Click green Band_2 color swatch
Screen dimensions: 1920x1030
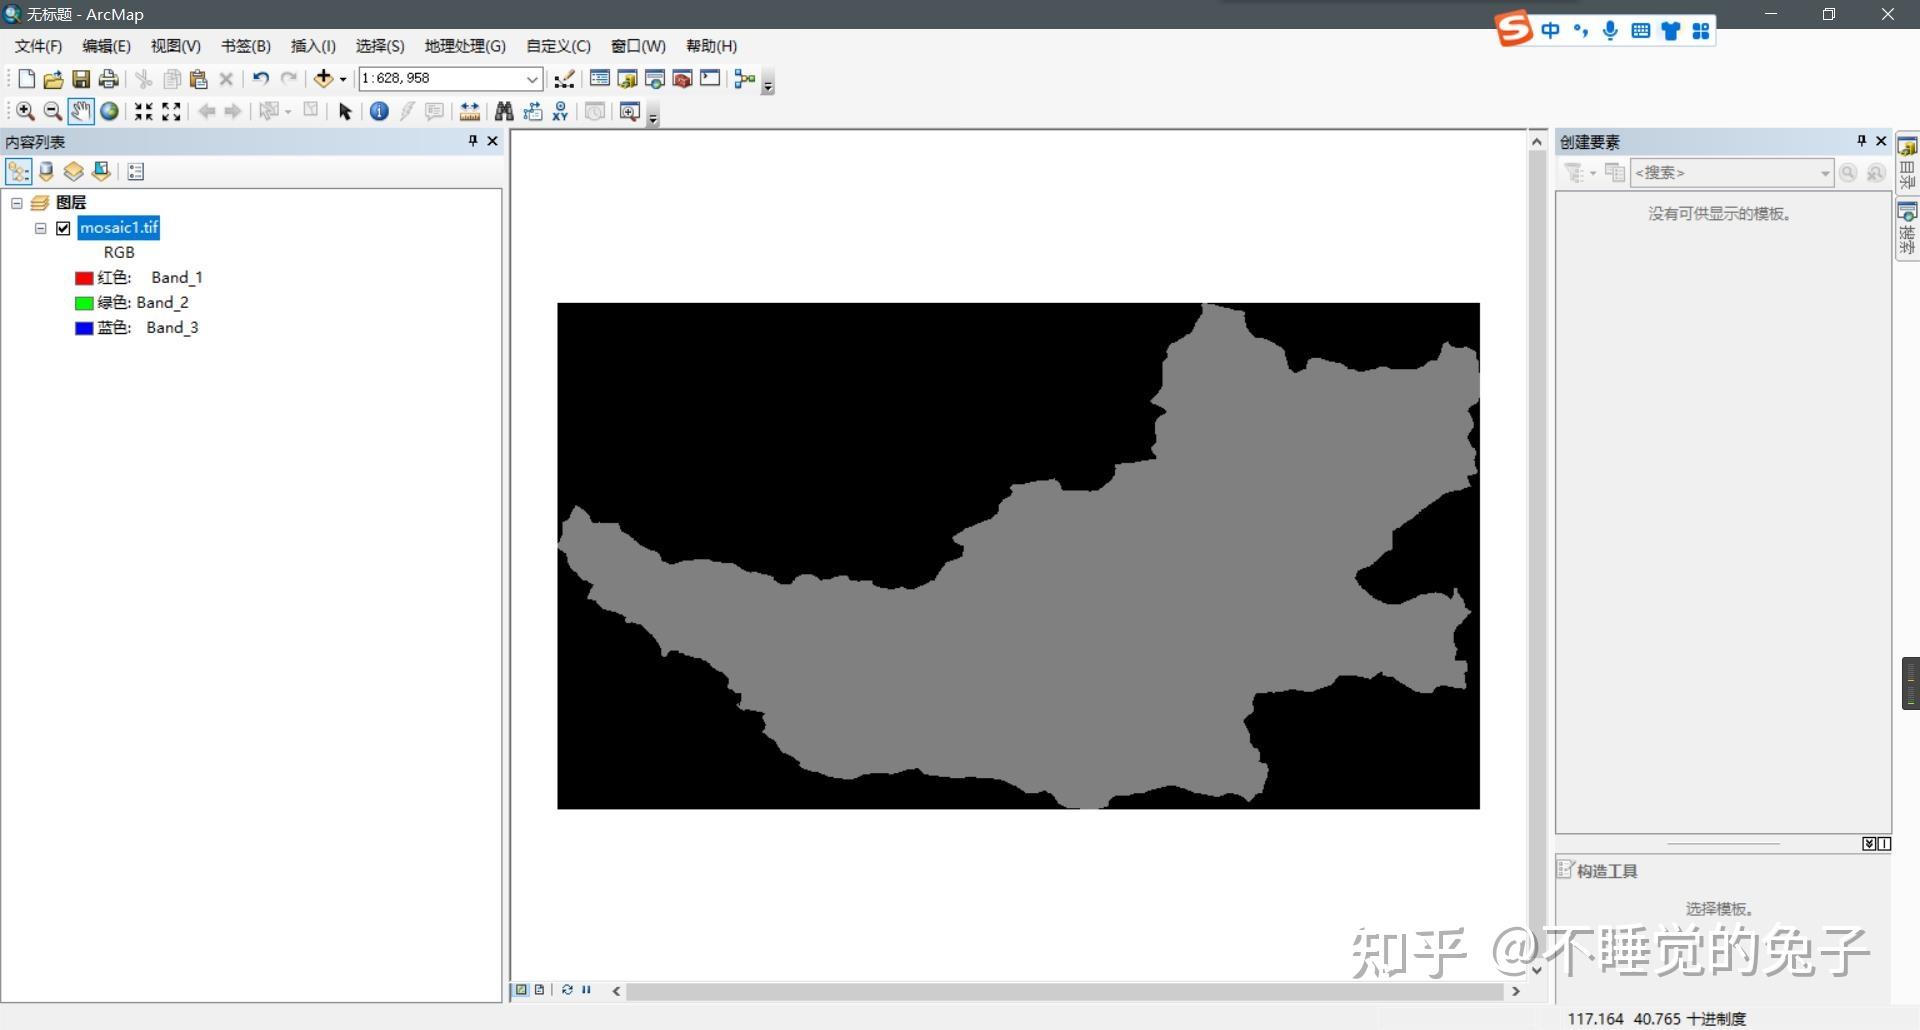tap(84, 303)
